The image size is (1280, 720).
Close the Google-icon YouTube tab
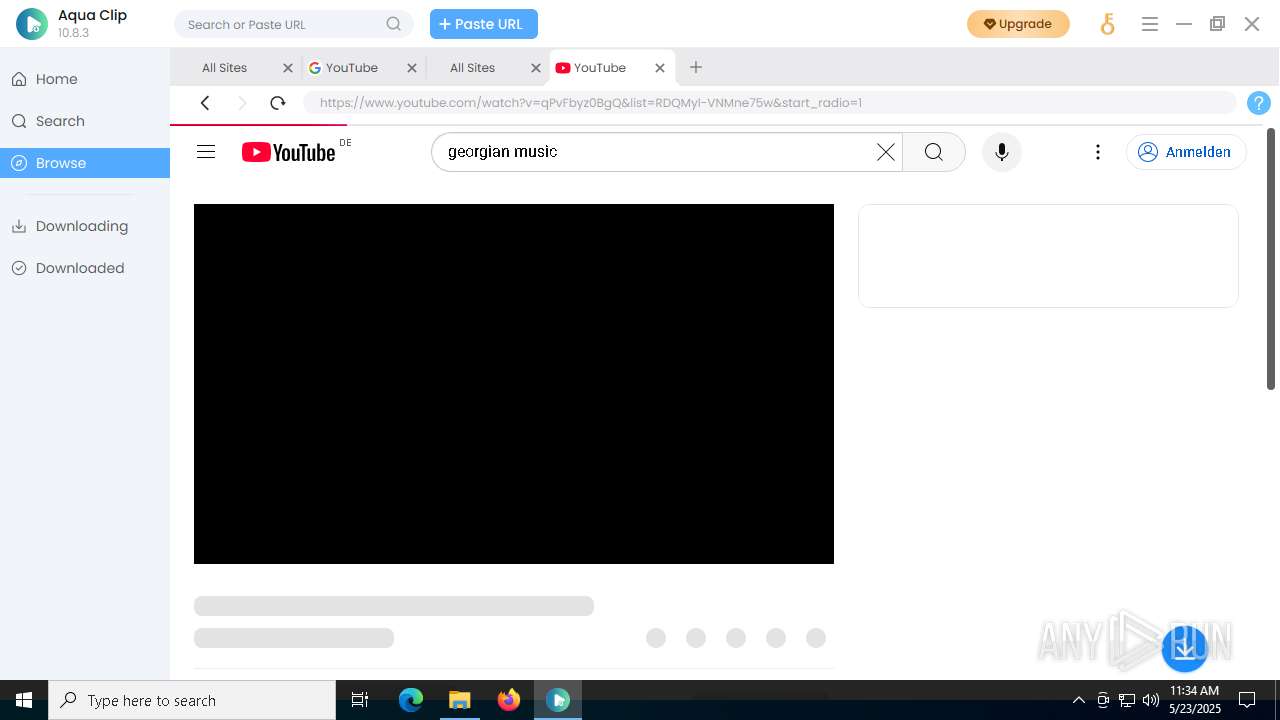click(412, 68)
